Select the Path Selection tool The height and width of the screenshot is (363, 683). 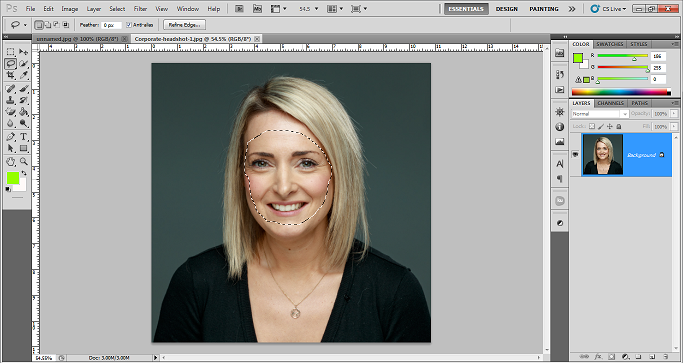point(10,148)
